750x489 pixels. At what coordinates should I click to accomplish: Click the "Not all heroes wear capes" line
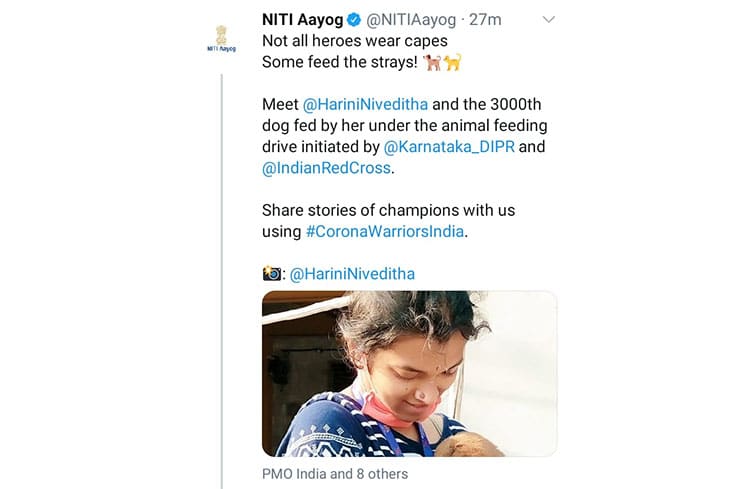click(x=354, y=41)
